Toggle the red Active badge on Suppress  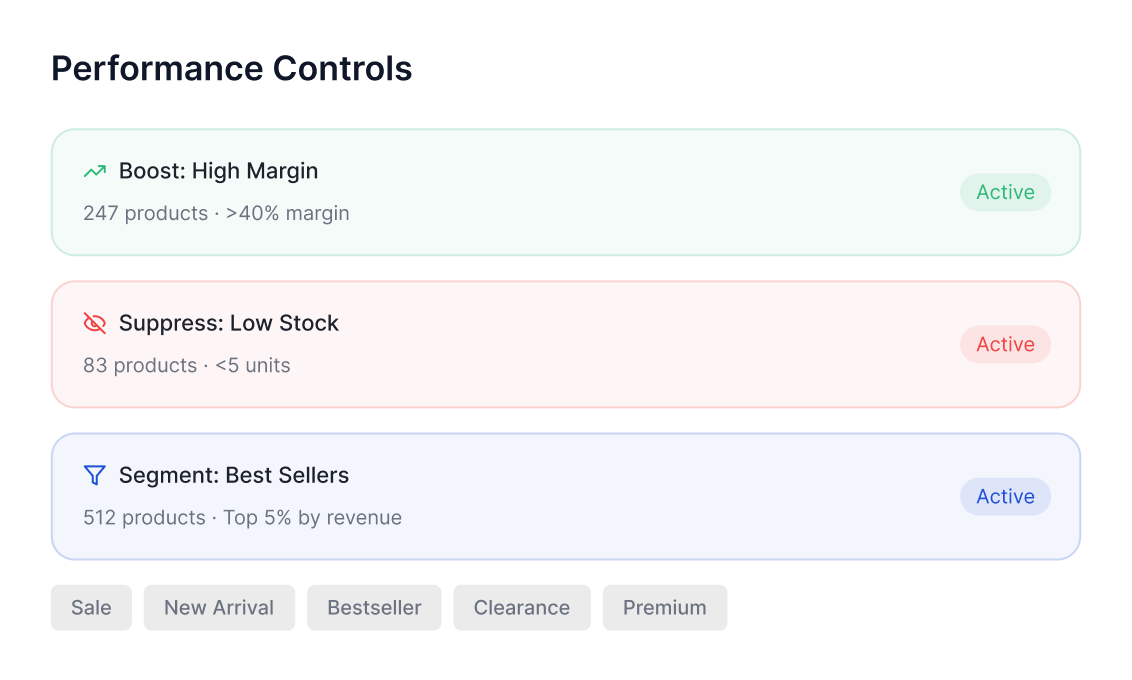[x=1005, y=344]
